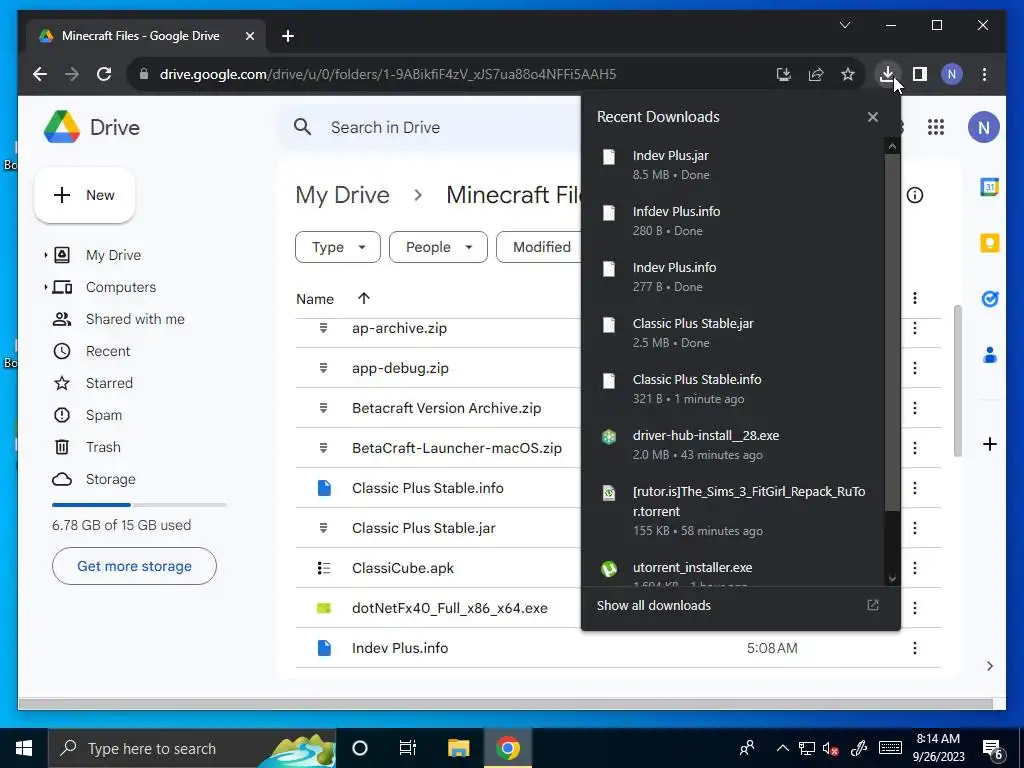Open Chrome profile avatar N in toolbar
Image resolution: width=1024 pixels, height=768 pixels.
click(x=952, y=74)
